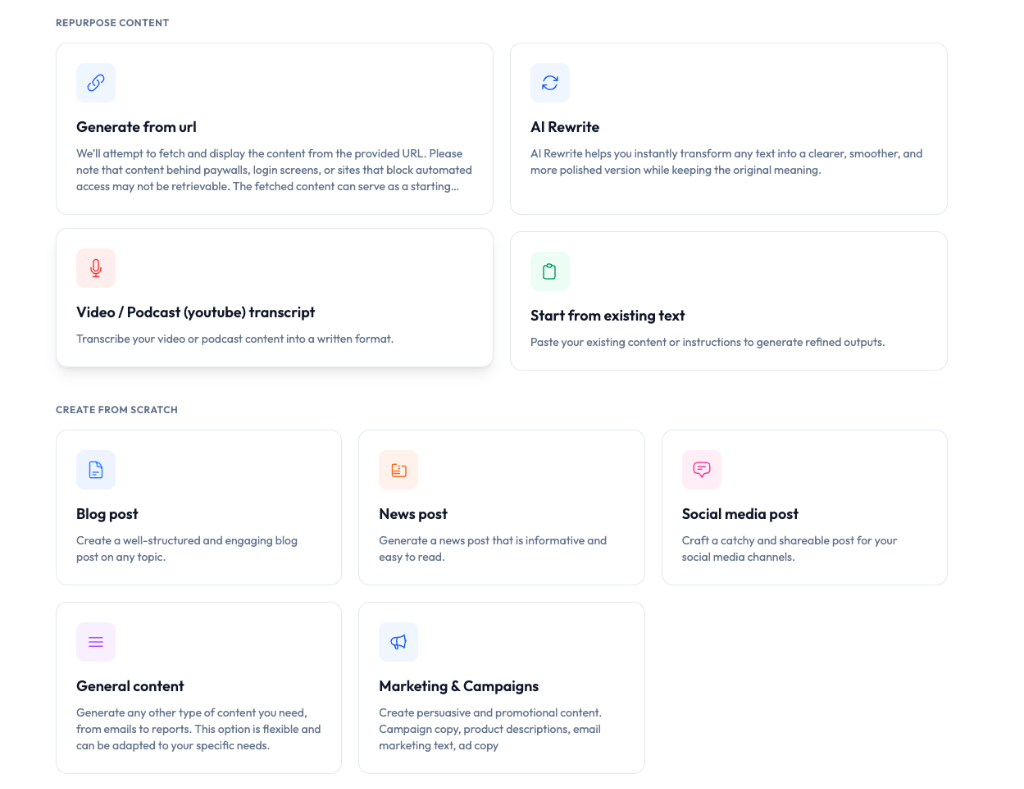Select the AI Rewrite refresh arrows icon
The width and height of the screenshot is (1024, 789).
tap(550, 83)
